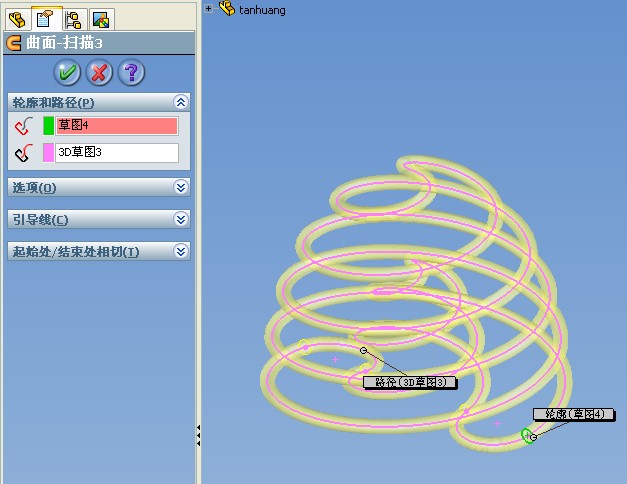Click the pink path color swatch

click(x=48, y=153)
